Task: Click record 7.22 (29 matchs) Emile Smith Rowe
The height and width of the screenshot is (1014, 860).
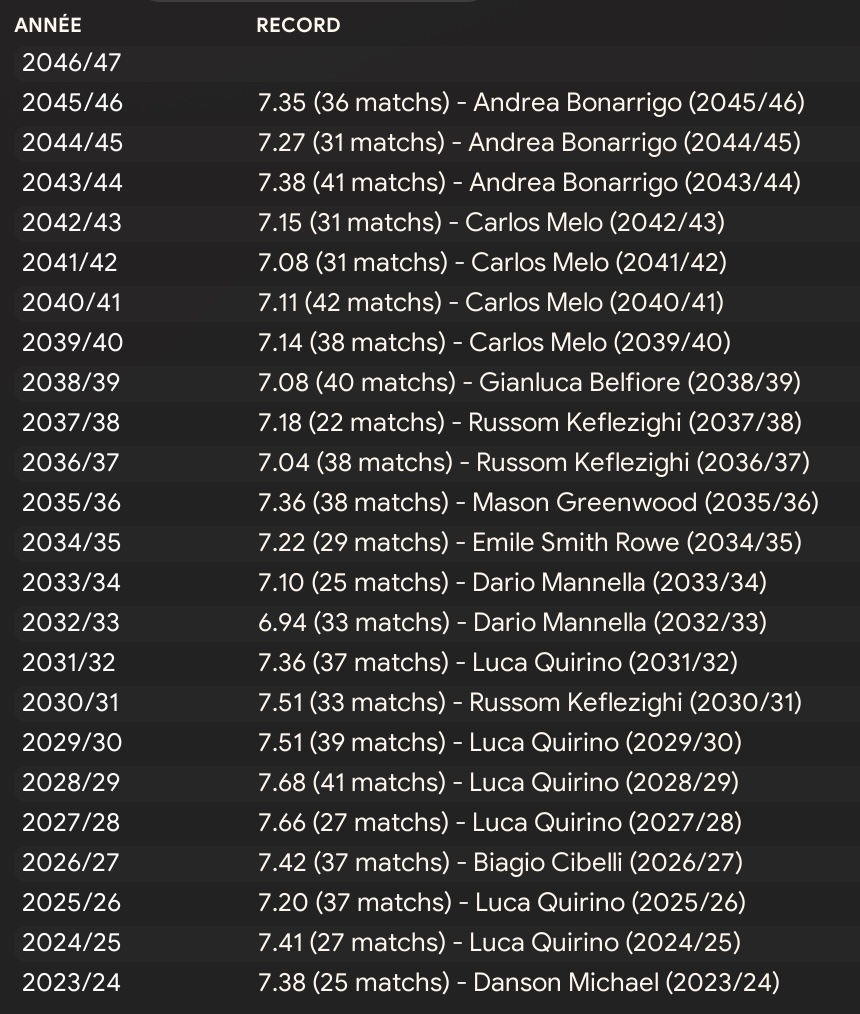Action: coord(530,543)
